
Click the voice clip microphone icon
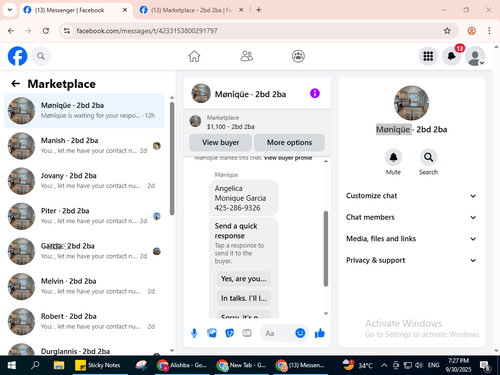point(194,333)
